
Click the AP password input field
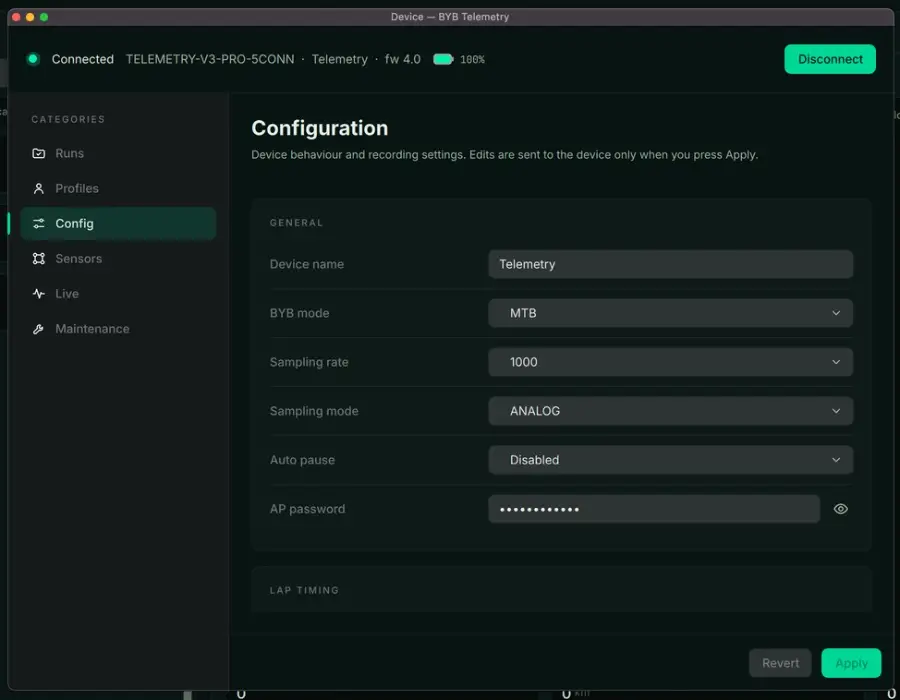pyautogui.click(x=654, y=509)
